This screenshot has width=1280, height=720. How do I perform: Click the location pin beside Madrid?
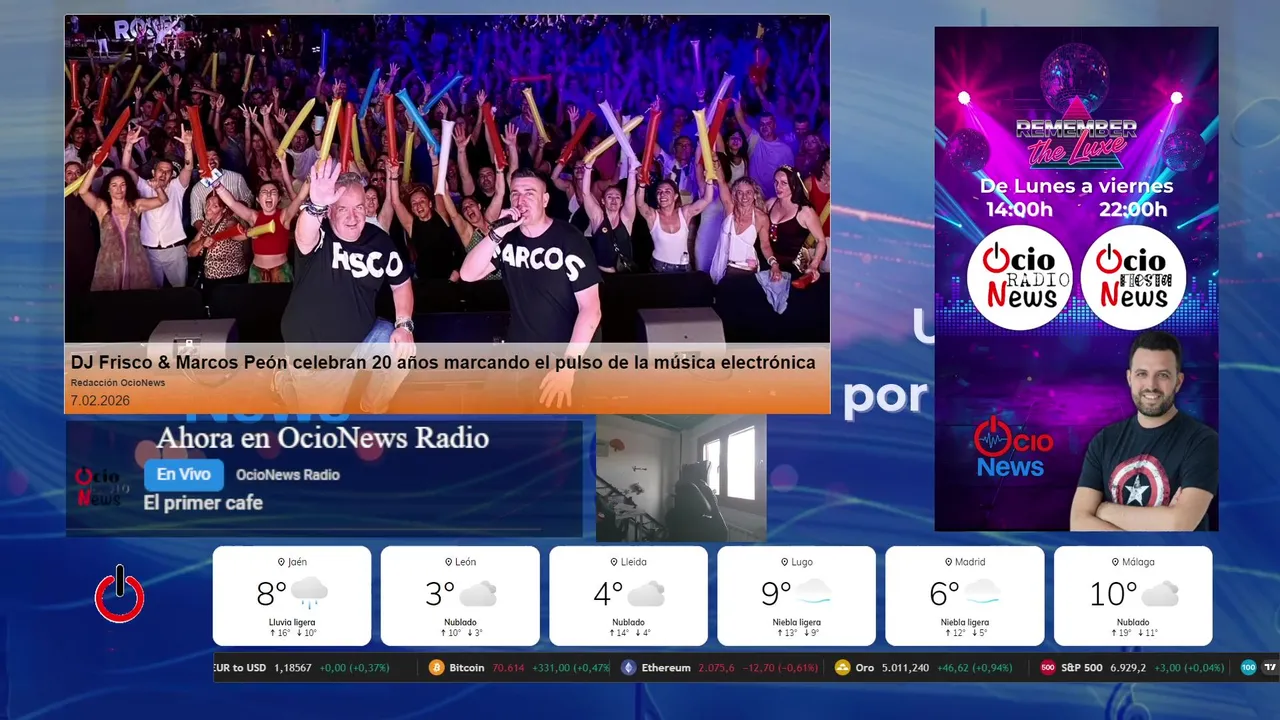(x=948, y=562)
